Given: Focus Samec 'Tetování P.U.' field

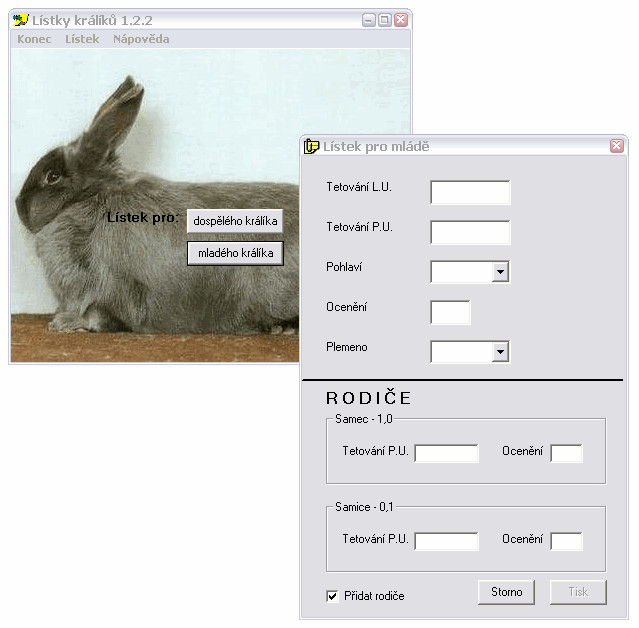Looking at the screenshot, I should click(x=446, y=453).
